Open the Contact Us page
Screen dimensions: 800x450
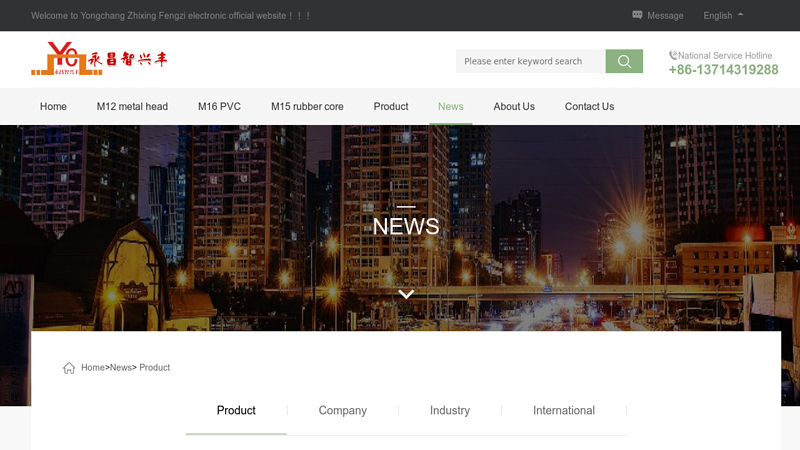(589, 107)
